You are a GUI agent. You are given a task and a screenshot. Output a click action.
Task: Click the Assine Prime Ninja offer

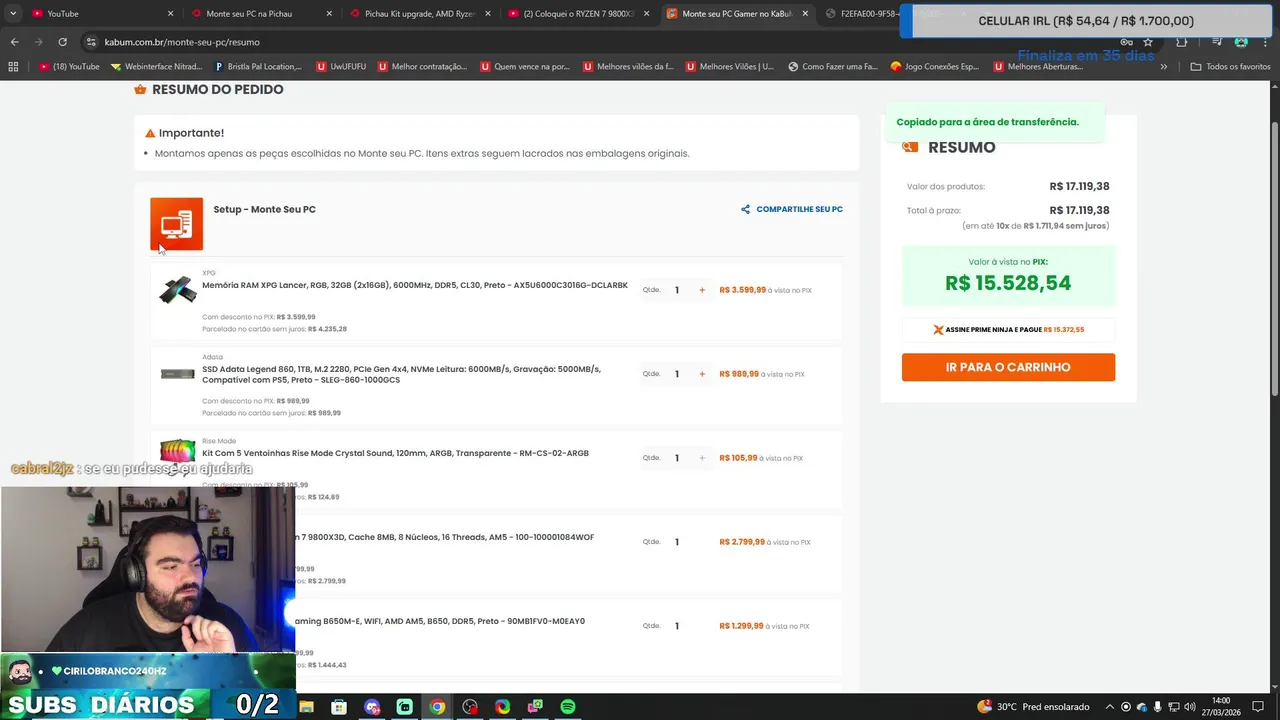[1008, 329]
